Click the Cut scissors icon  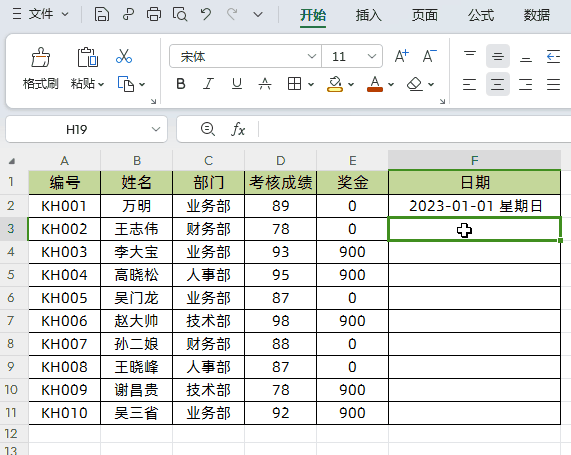124,56
